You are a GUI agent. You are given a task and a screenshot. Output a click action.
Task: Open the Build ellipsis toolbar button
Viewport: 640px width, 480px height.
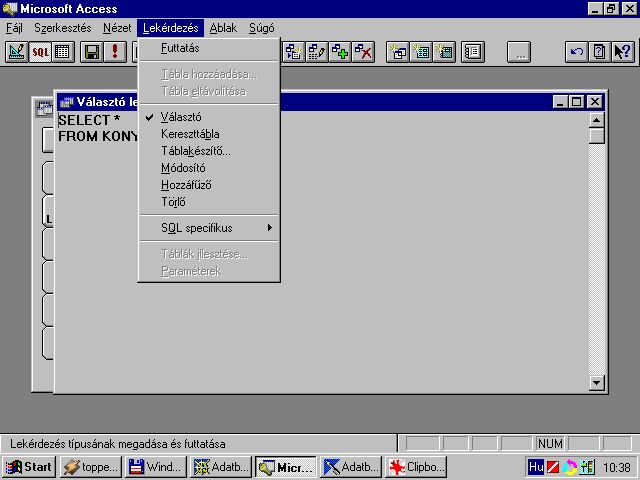coord(519,52)
